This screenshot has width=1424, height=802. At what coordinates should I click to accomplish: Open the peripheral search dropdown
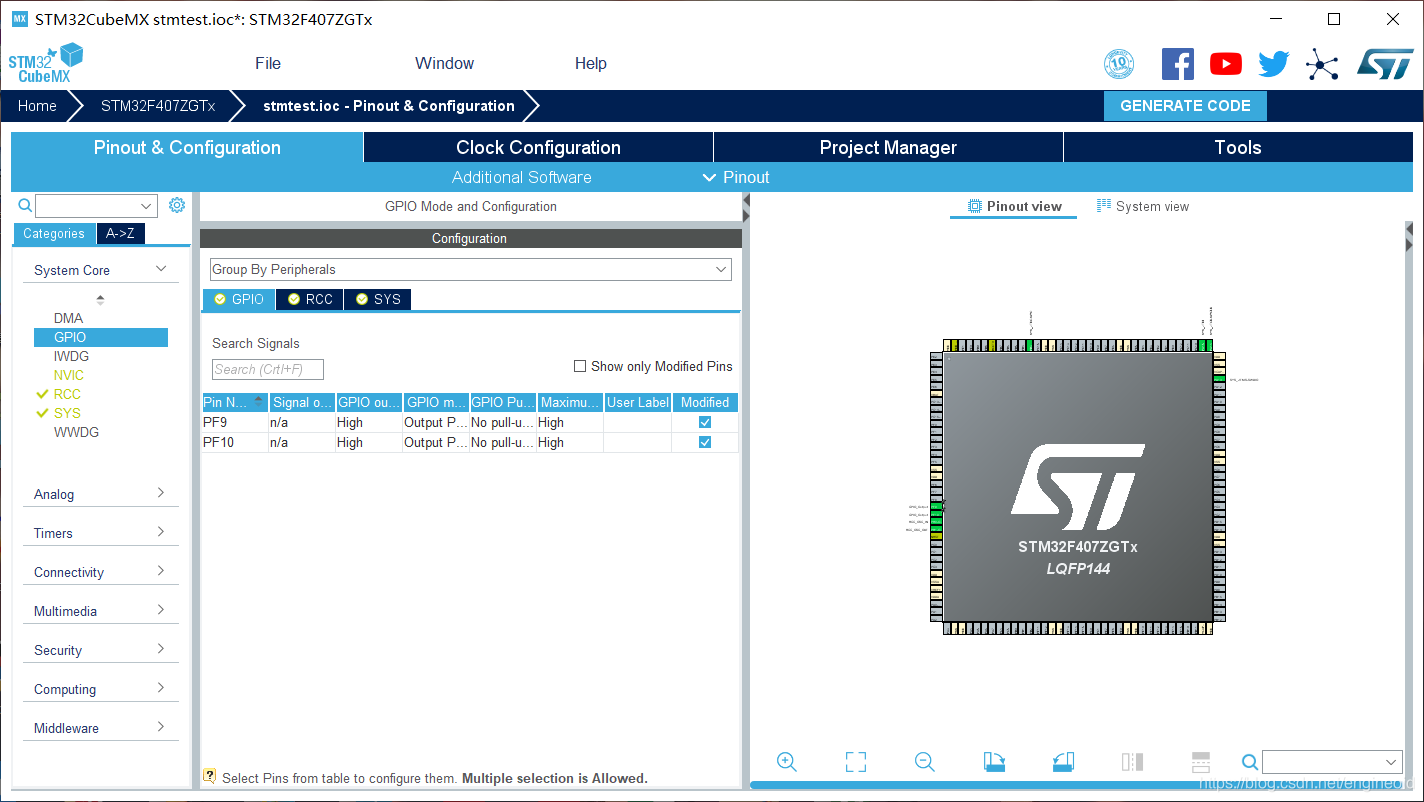coord(147,206)
